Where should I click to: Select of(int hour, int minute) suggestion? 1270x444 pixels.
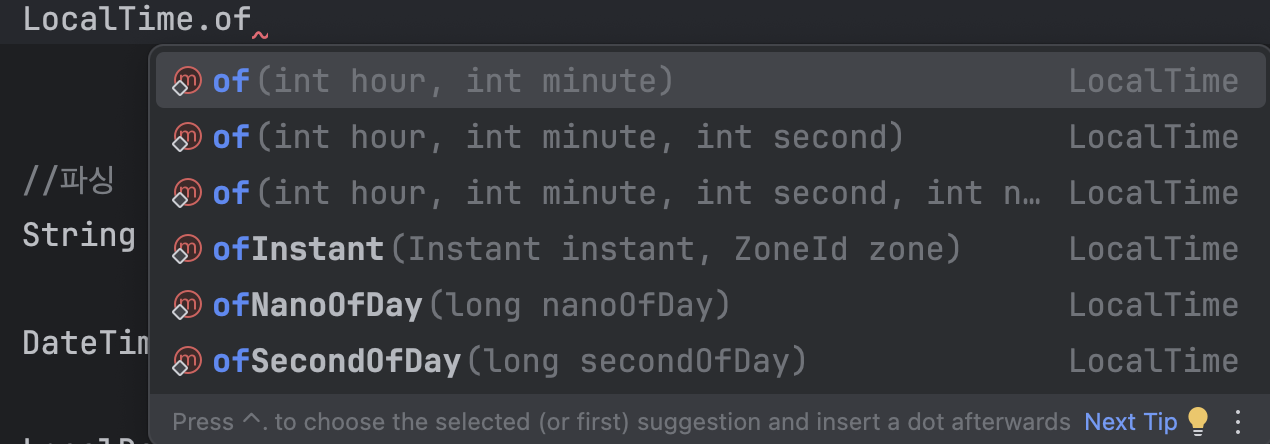[x=442, y=81]
